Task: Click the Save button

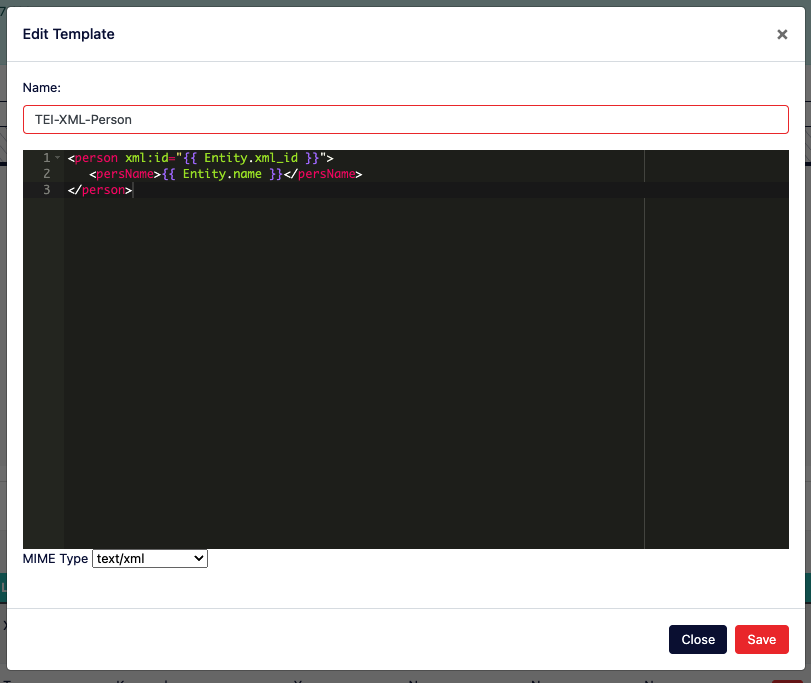Action: (x=761, y=640)
